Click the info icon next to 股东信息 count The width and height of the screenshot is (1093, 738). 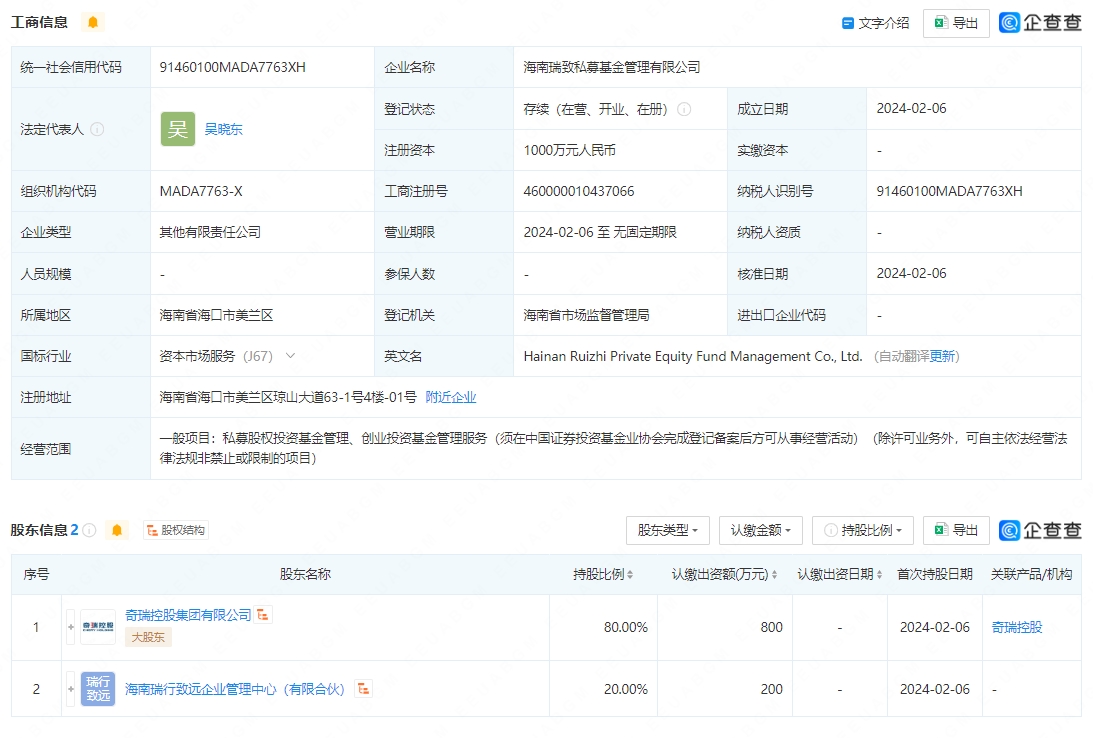click(89, 530)
